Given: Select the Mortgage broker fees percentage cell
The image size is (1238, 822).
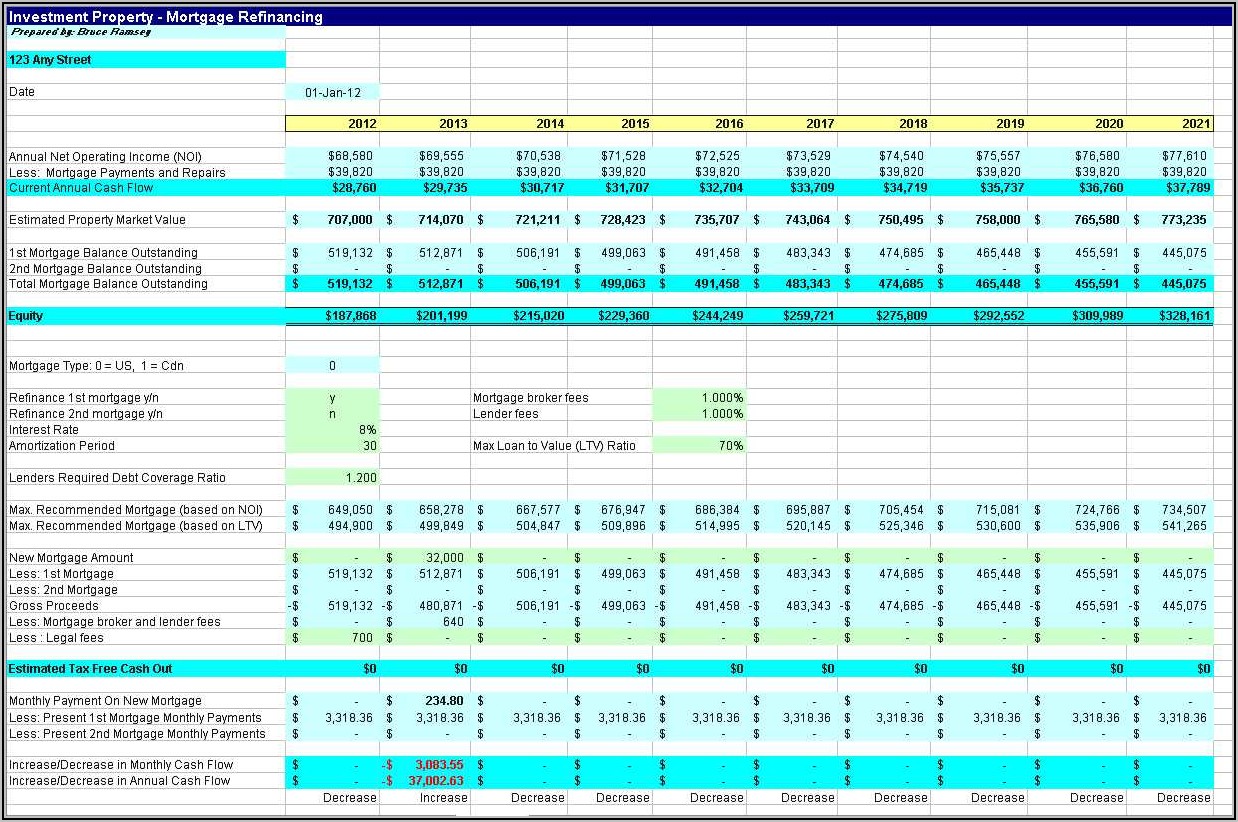Looking at the screenshot, I should (x=699, y=398).
